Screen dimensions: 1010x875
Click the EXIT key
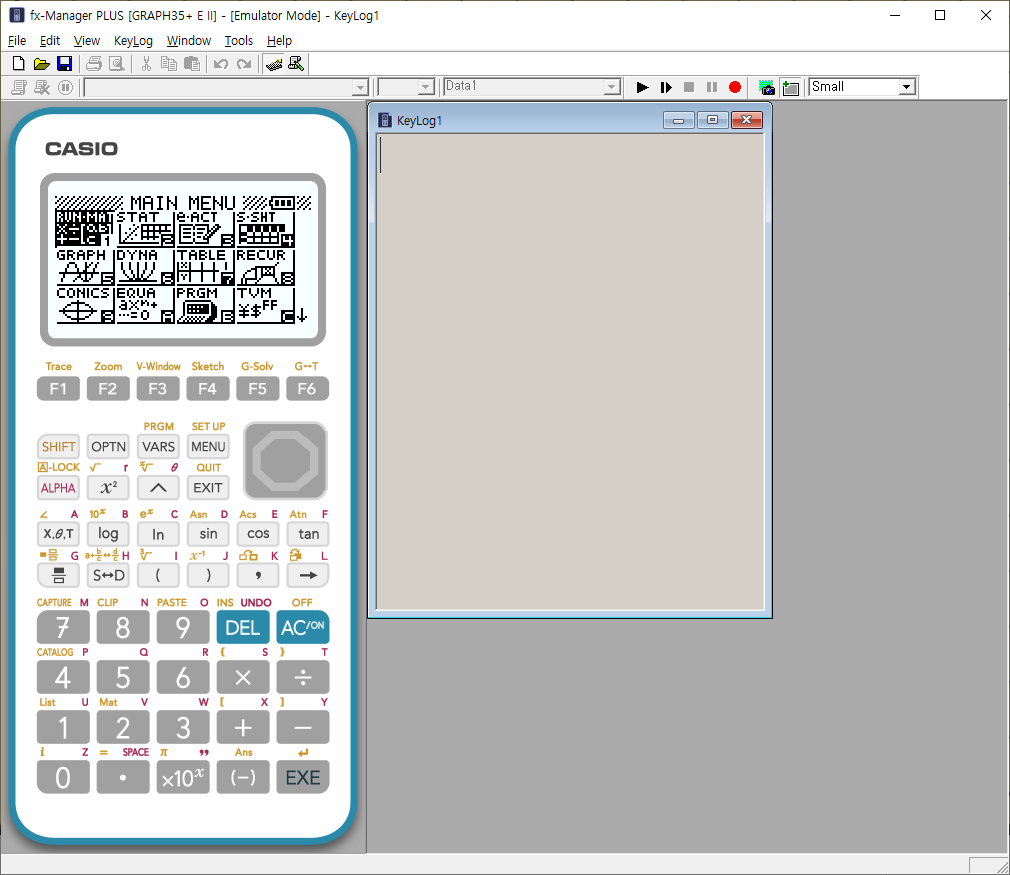(208, 488)
